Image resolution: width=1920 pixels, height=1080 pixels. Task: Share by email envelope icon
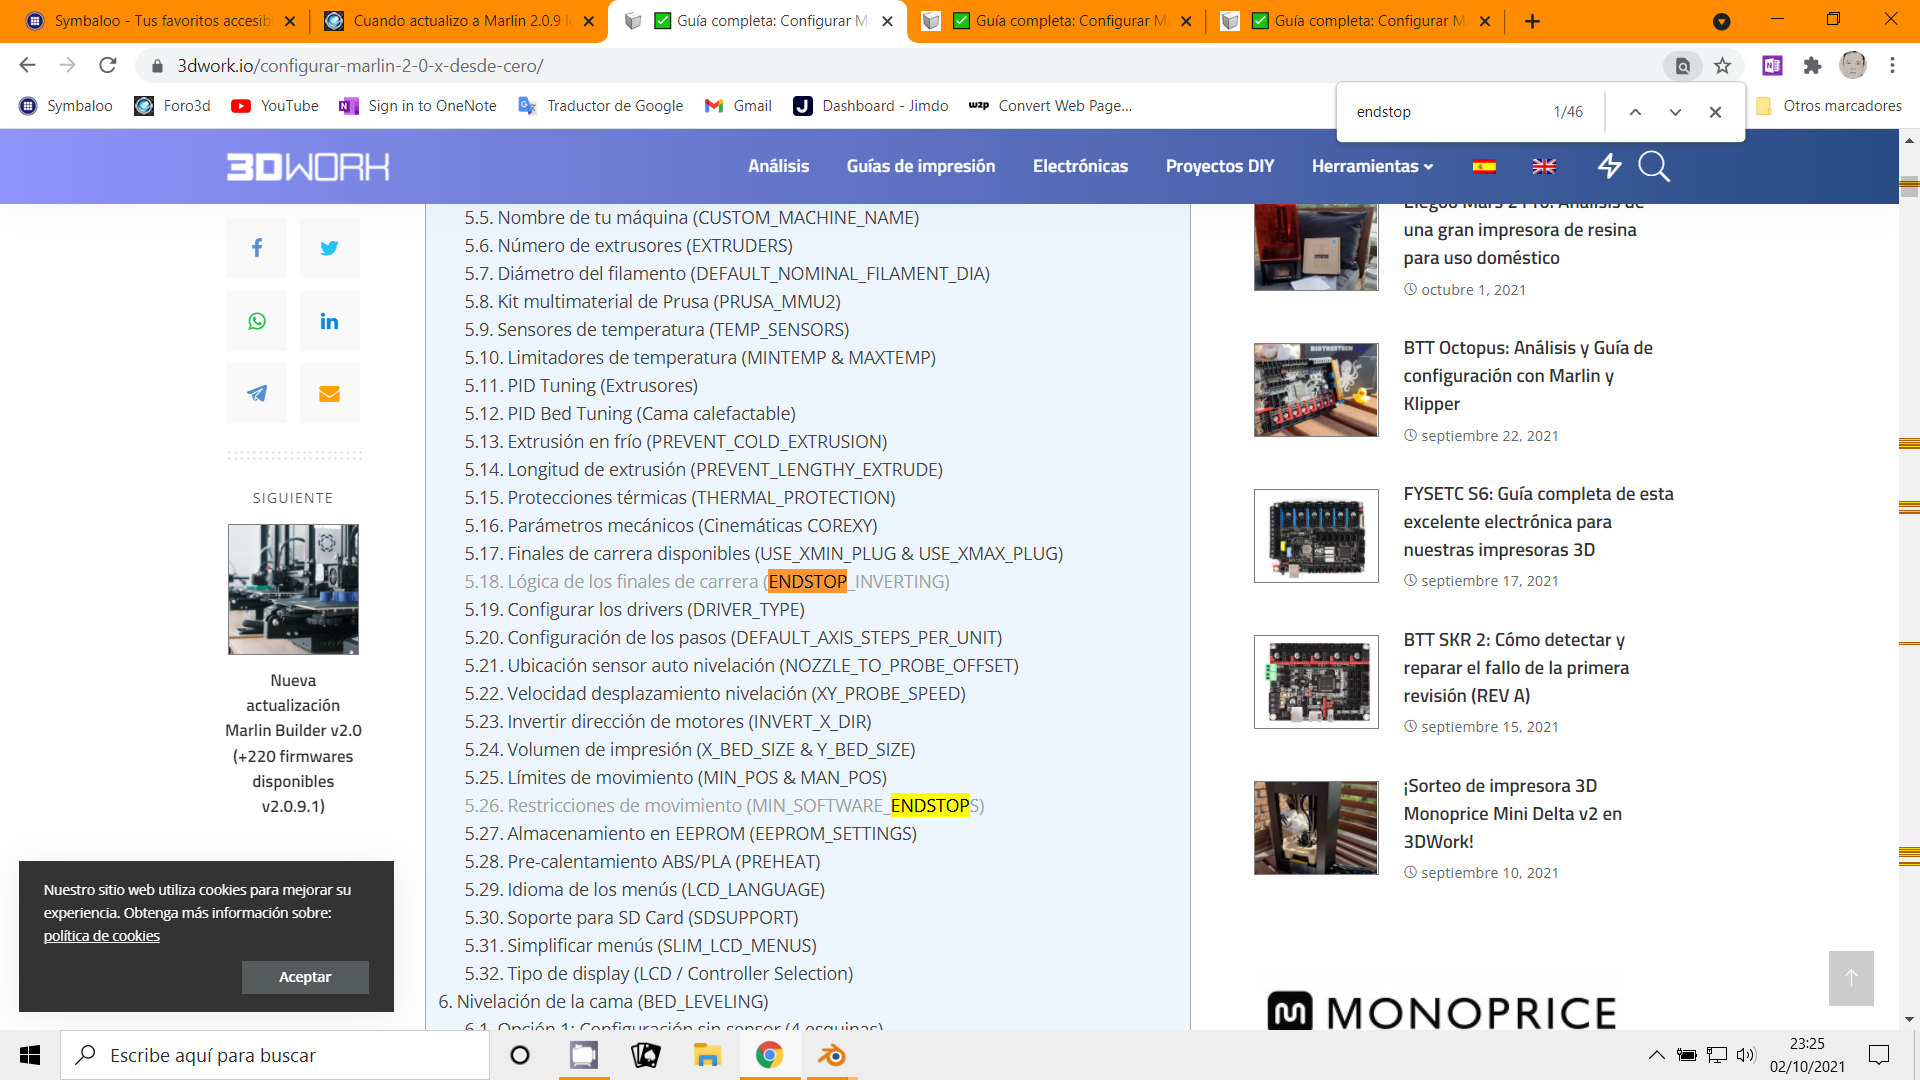pos(329,393)
